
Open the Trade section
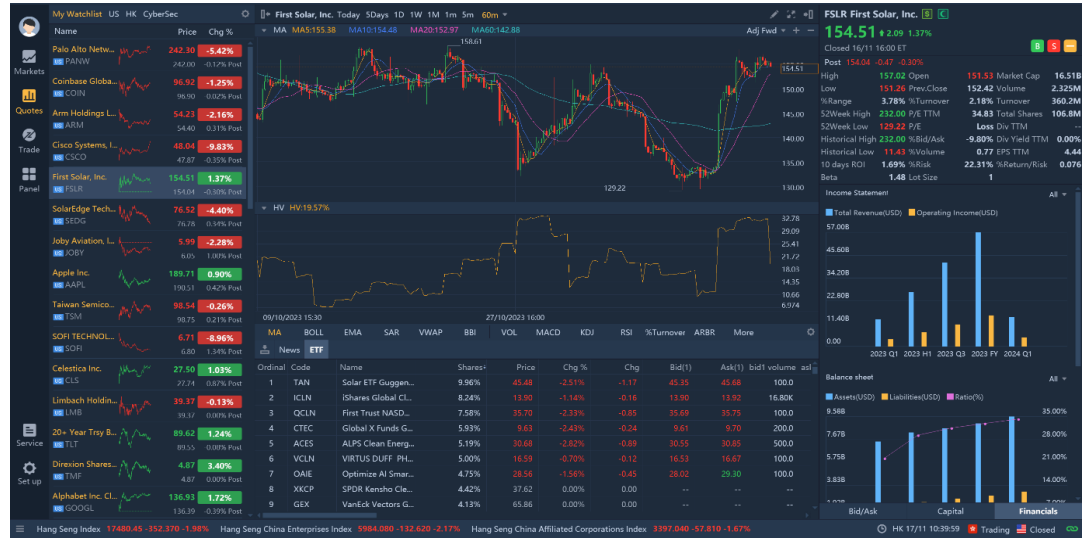coord(29,140)
